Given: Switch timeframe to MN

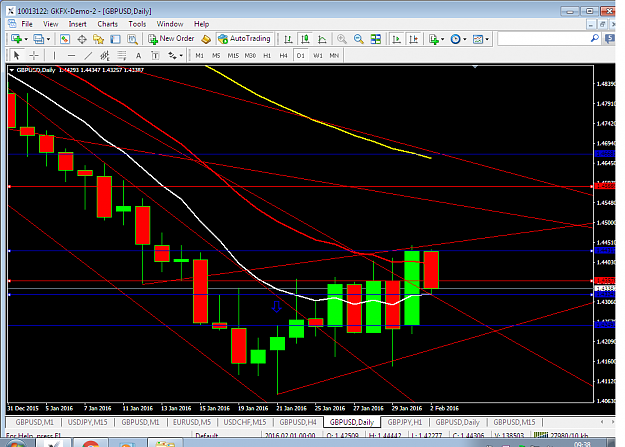Looking at the screenshot, I should coord(334,55).
